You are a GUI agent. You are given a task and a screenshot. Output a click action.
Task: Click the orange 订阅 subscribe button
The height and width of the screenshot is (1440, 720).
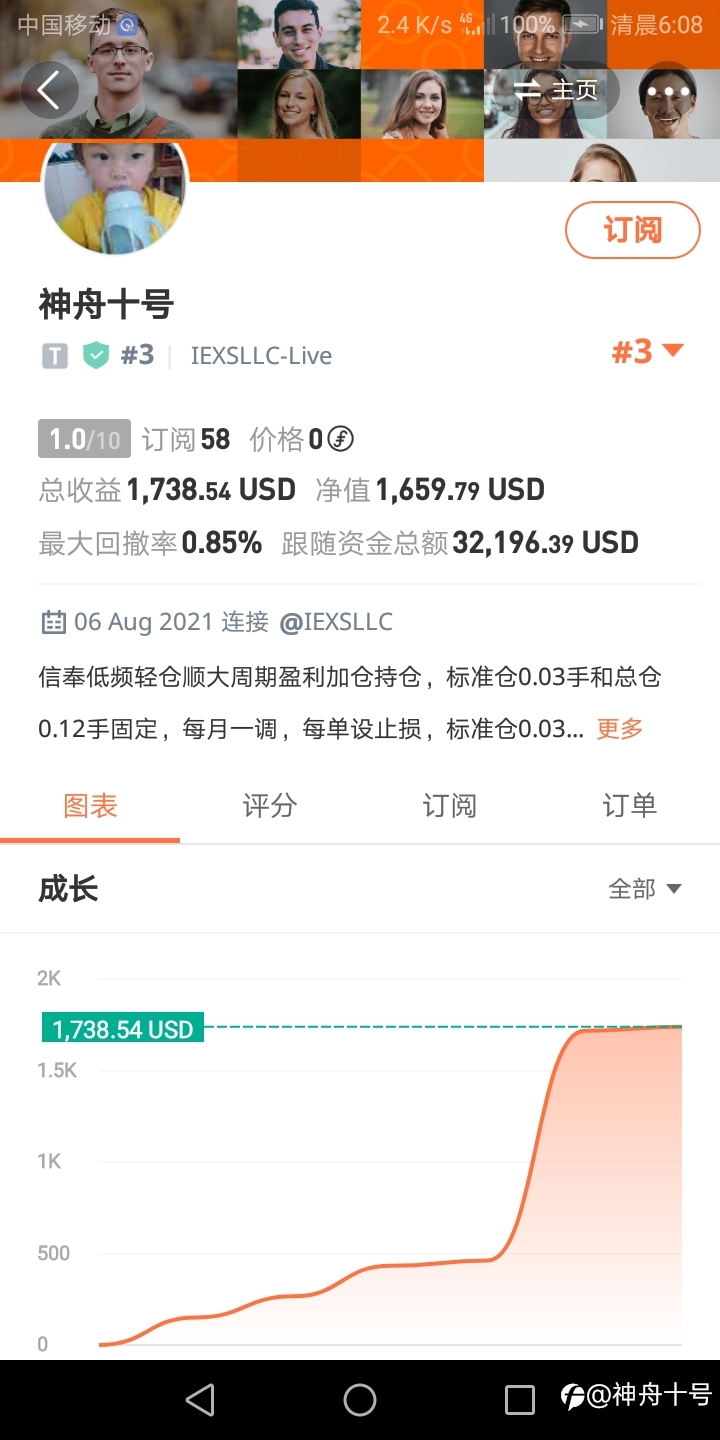click(x=633, y=230)
